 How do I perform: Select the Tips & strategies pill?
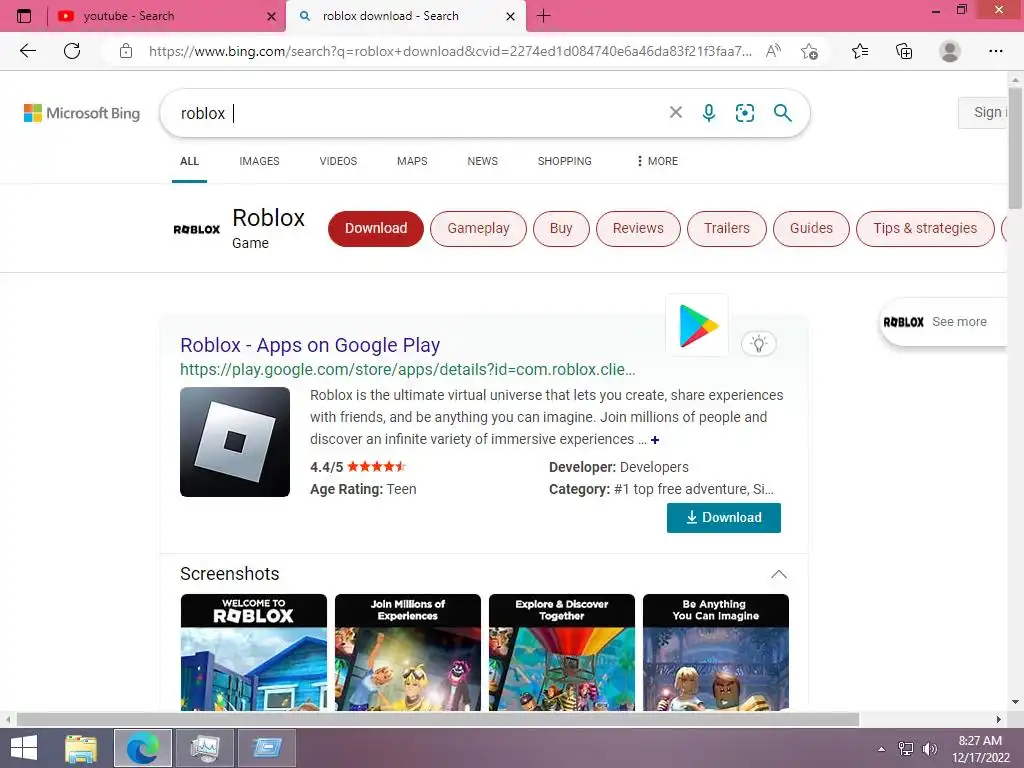(x=925, y=229)
